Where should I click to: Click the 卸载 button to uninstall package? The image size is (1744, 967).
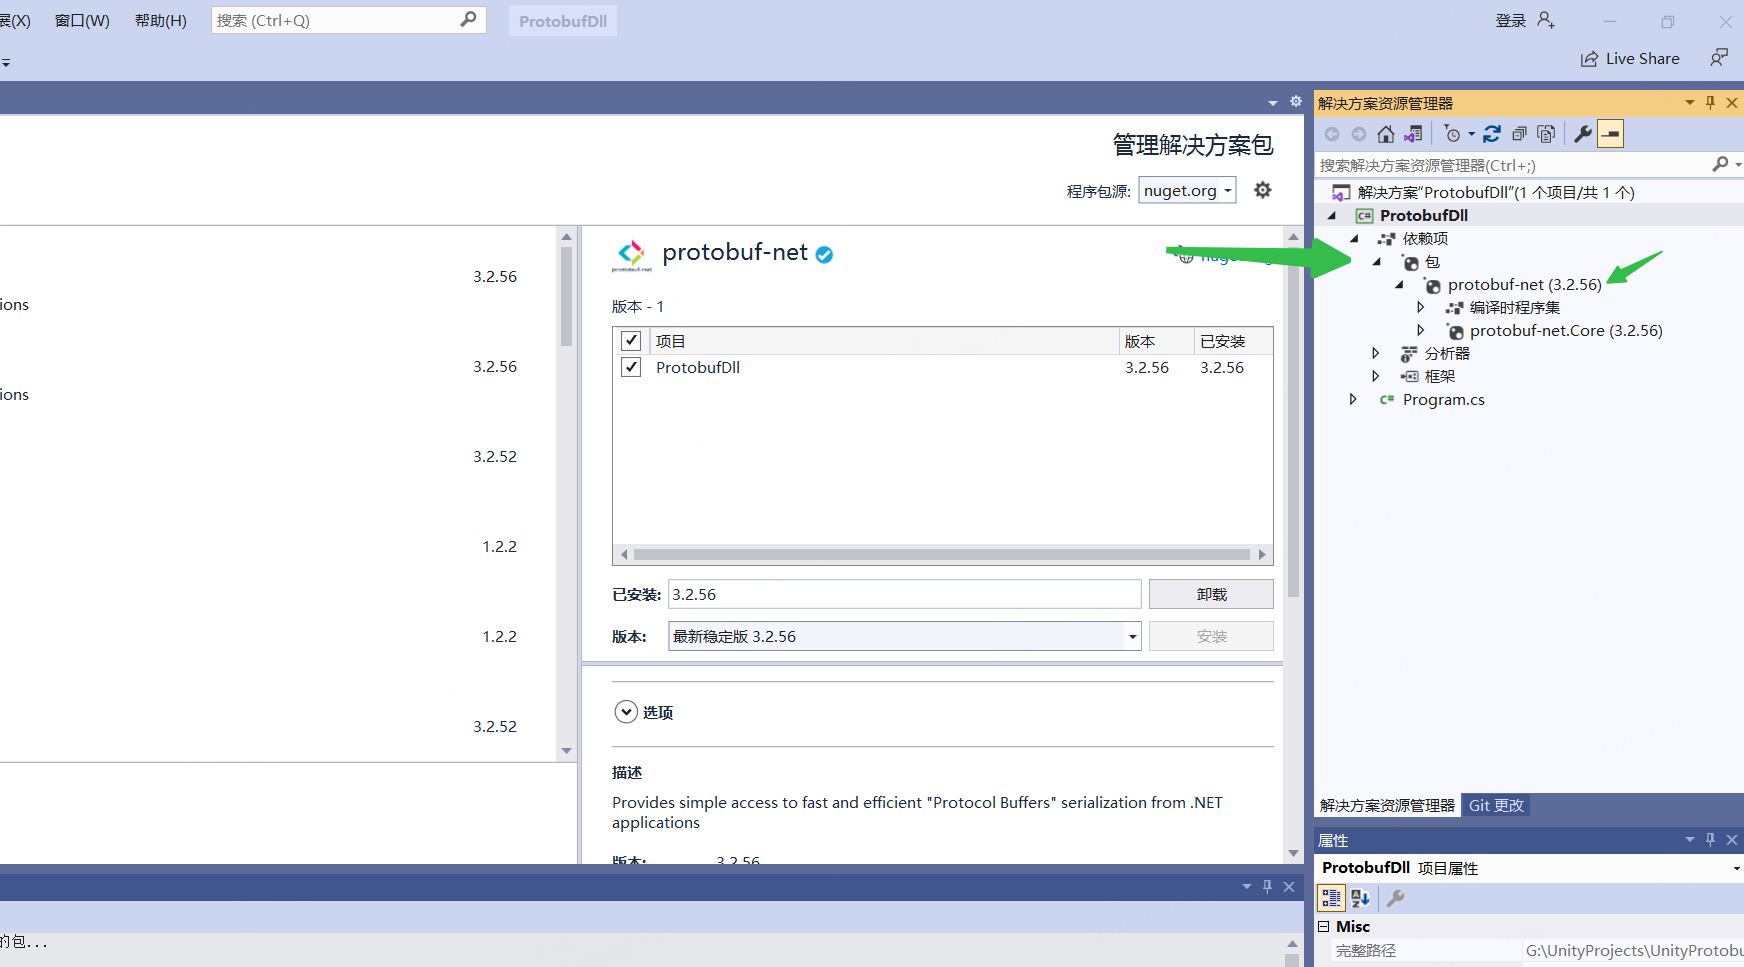tap(1210, 593)
